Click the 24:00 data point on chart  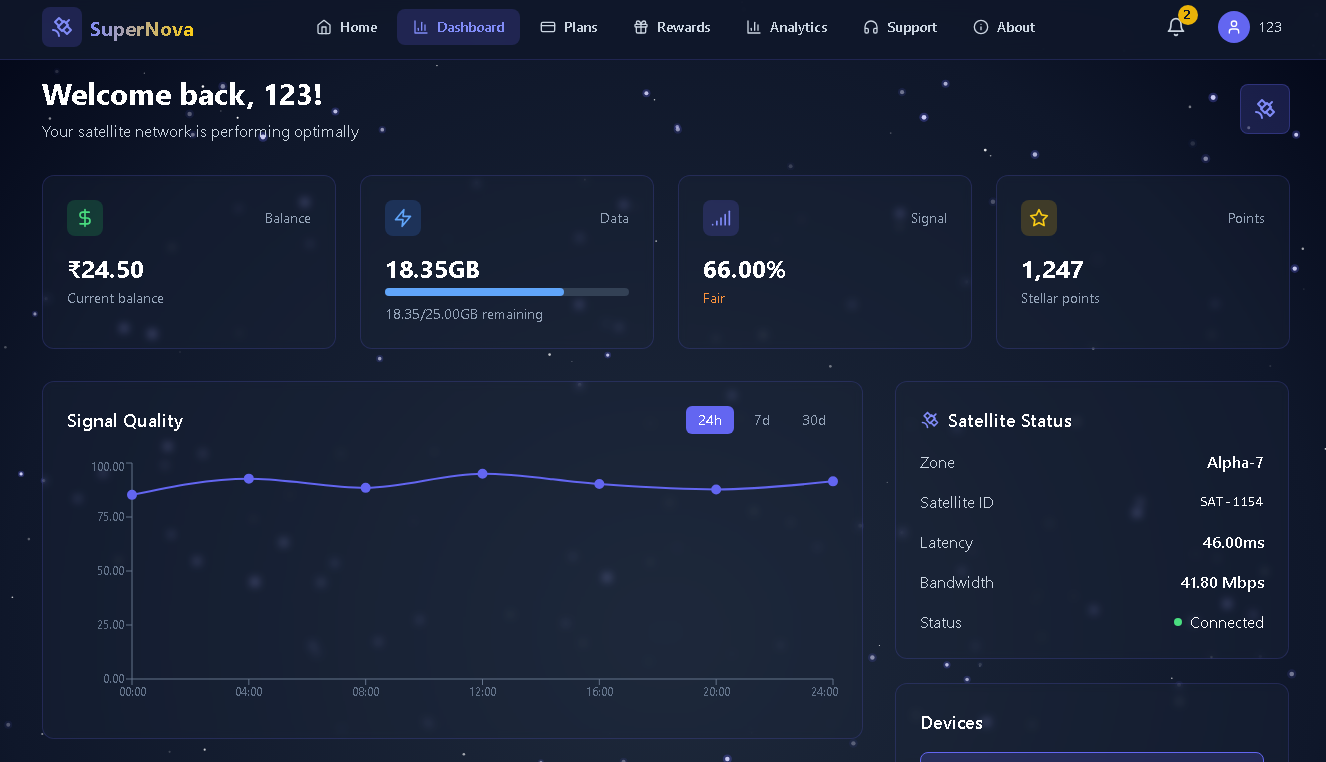pos(833,482)
